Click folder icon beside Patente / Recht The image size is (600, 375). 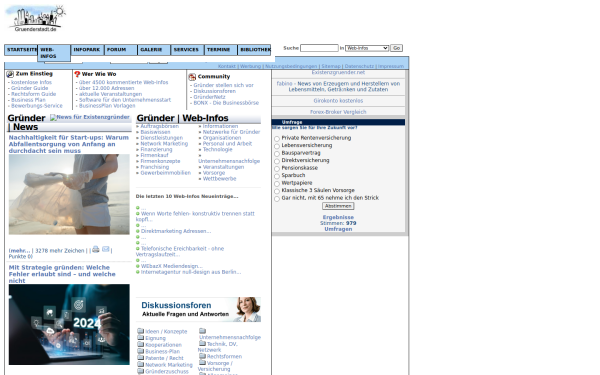coord(140,358)
